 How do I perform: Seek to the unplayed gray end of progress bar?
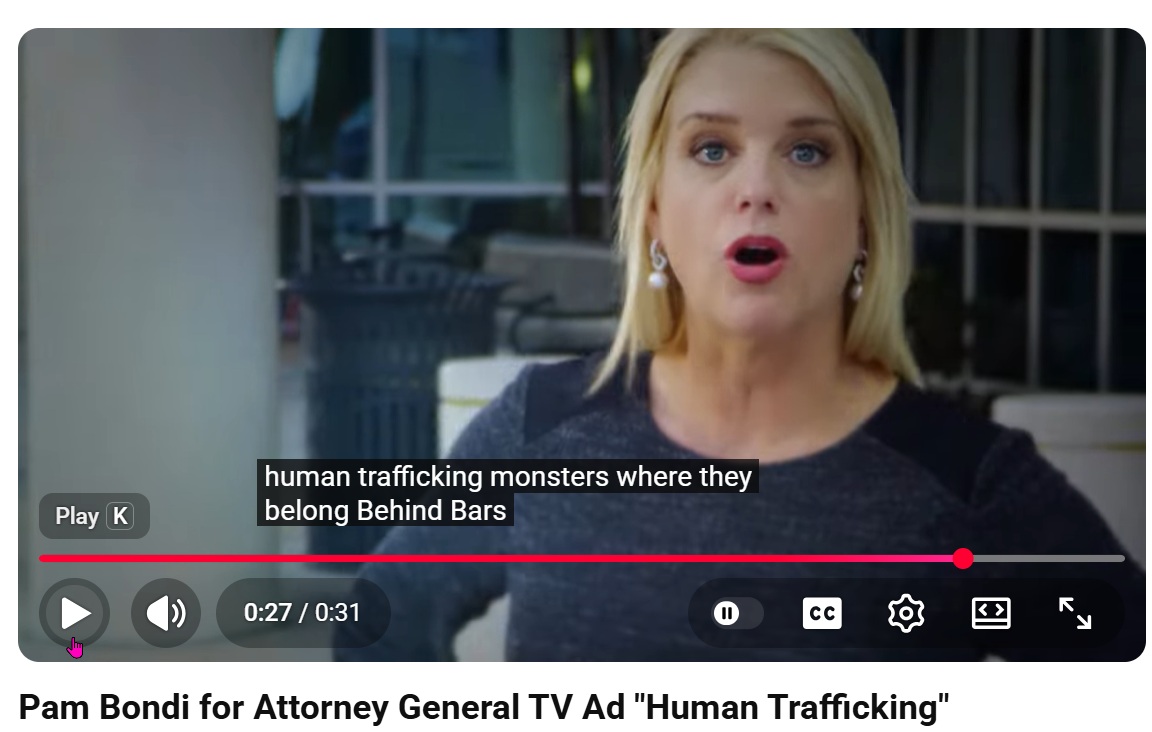(1049, 559)
